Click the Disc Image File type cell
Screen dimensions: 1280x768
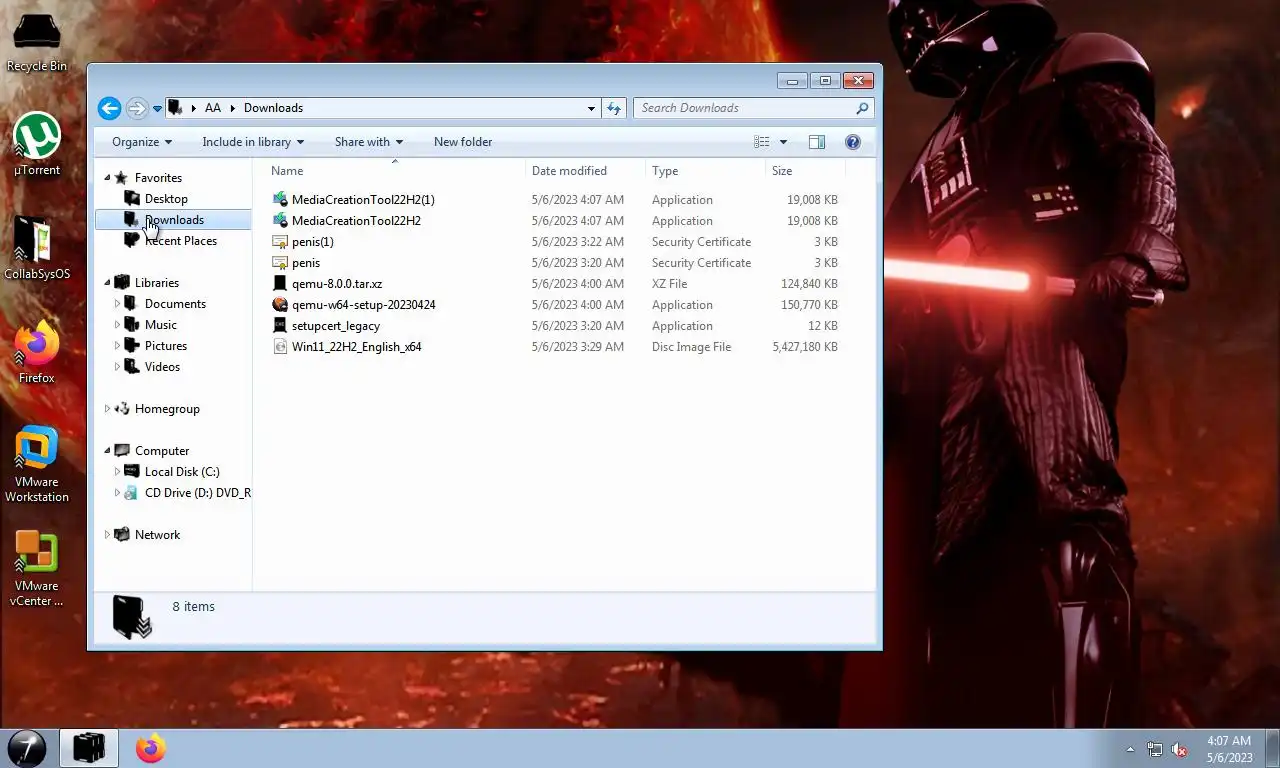coord(691,347)
